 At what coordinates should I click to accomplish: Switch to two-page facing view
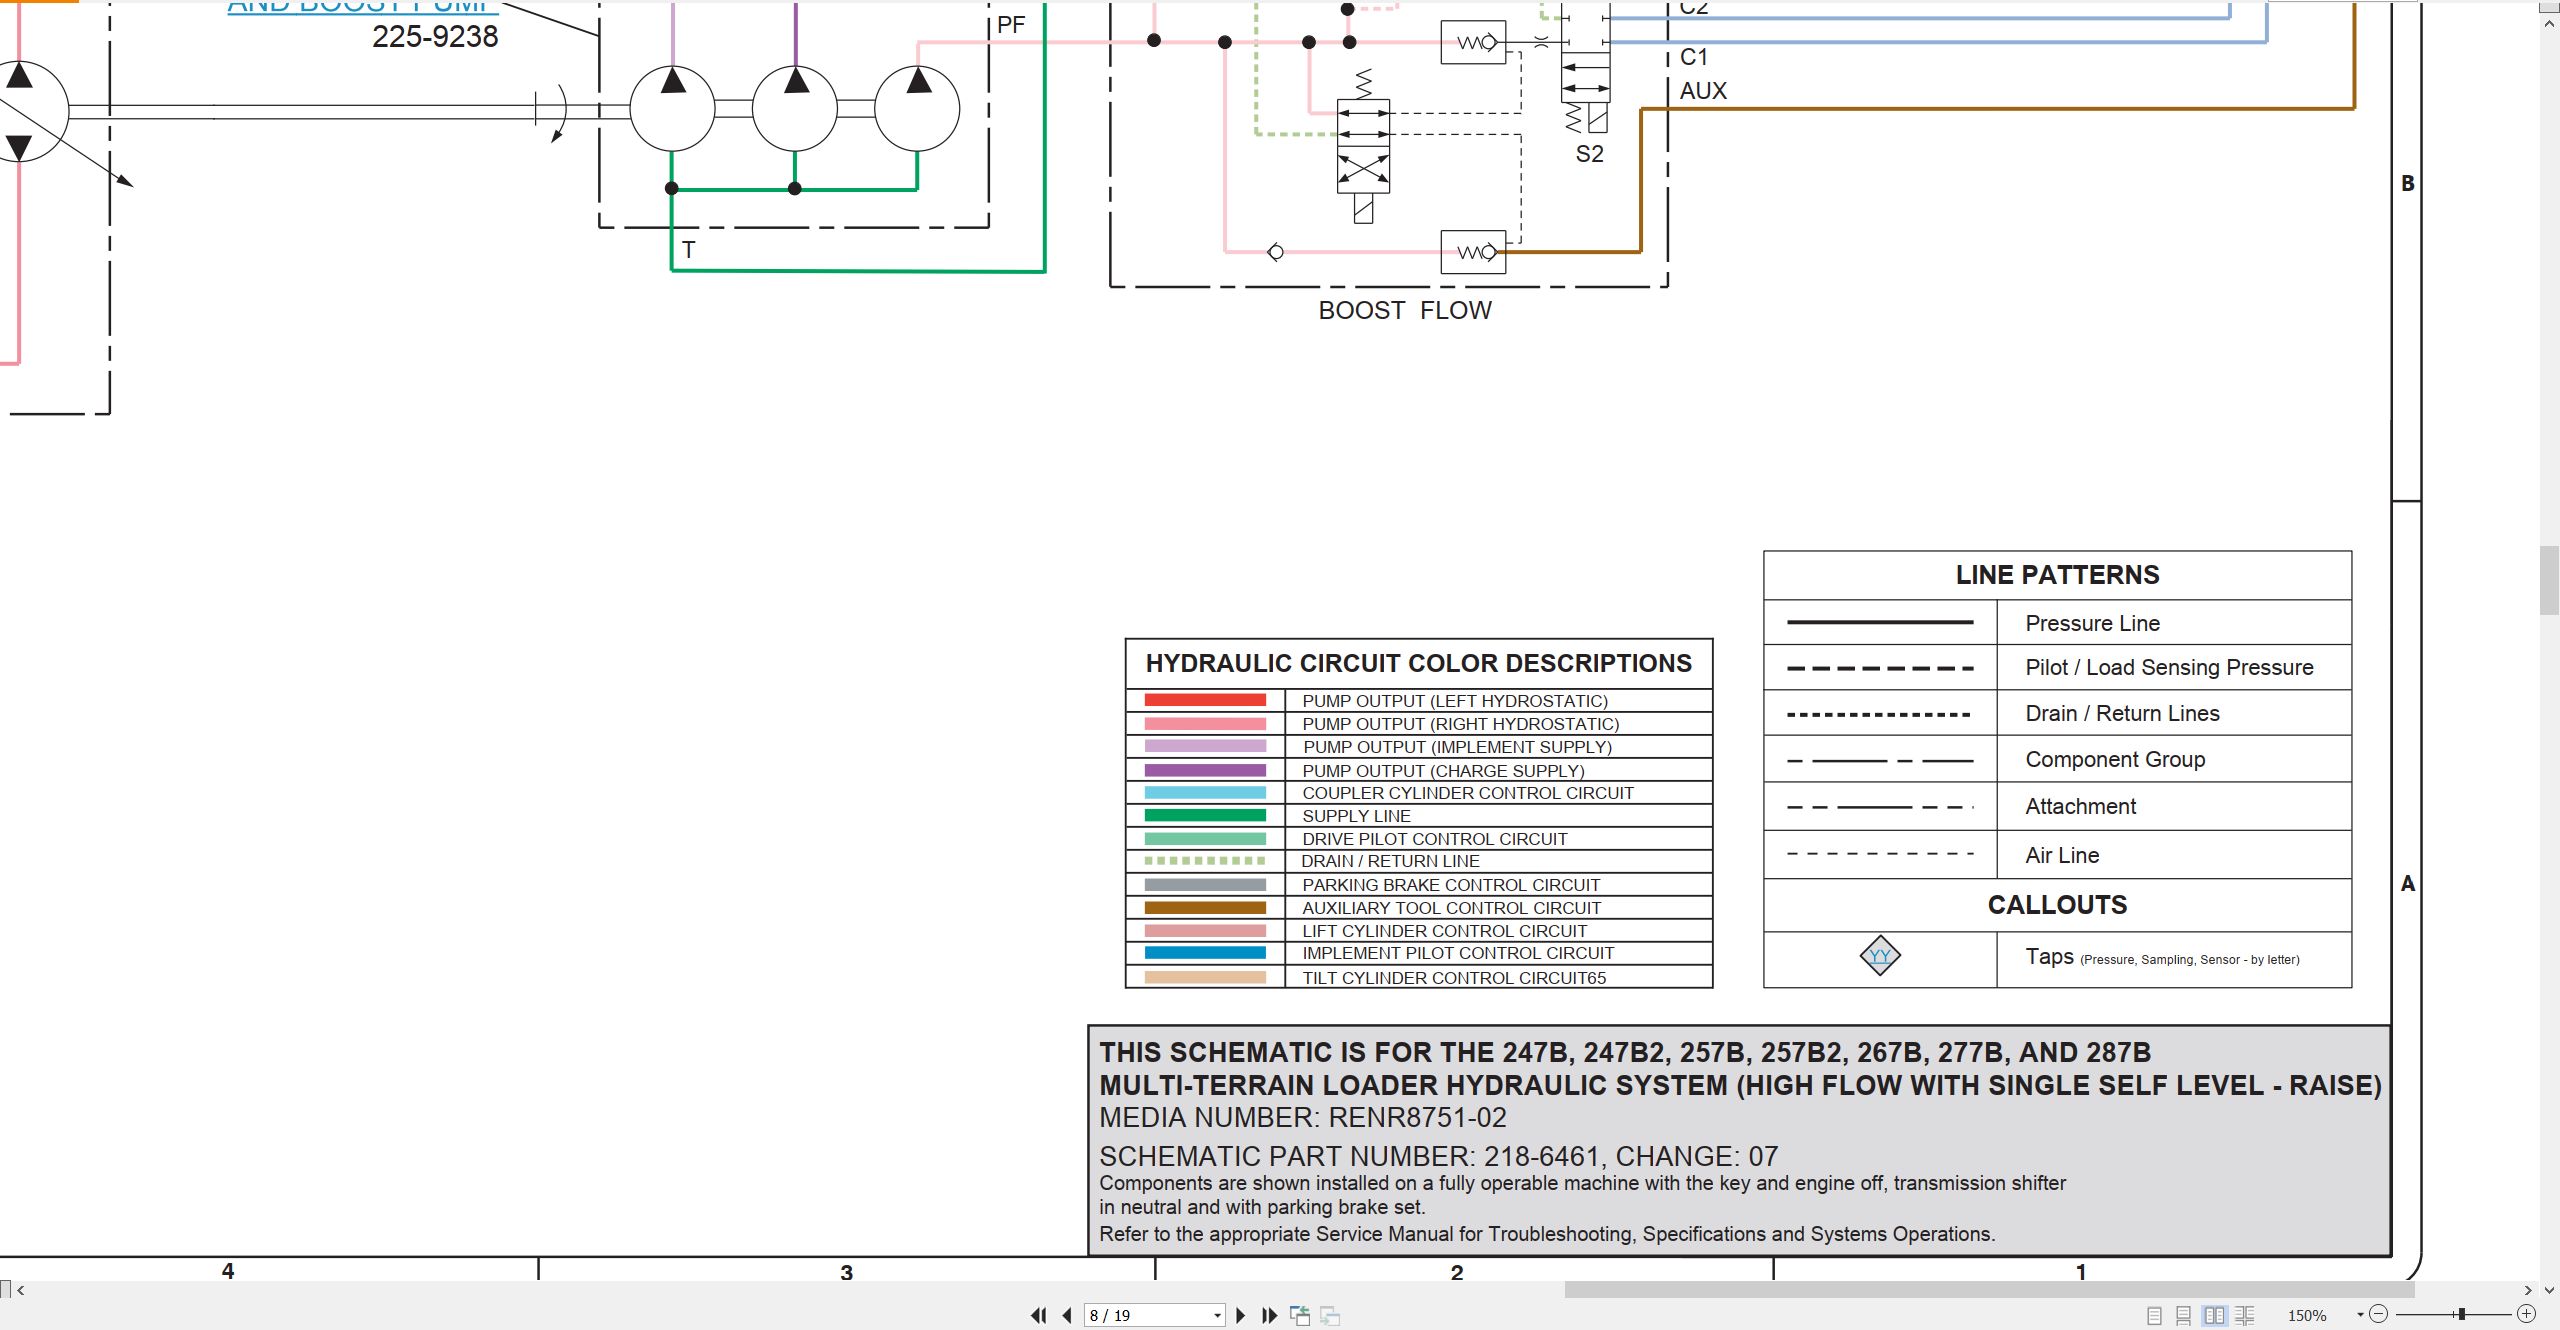[2215, 1316]
